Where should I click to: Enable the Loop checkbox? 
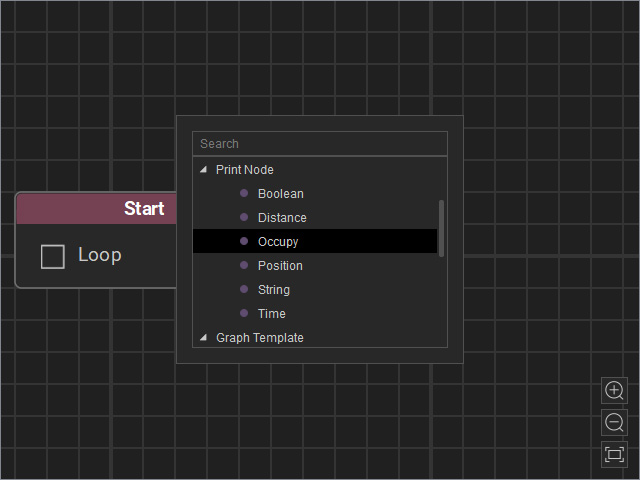53,256
